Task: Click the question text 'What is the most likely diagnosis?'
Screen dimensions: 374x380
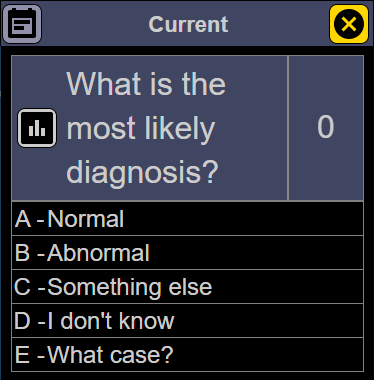Action: tap(146, 128)
